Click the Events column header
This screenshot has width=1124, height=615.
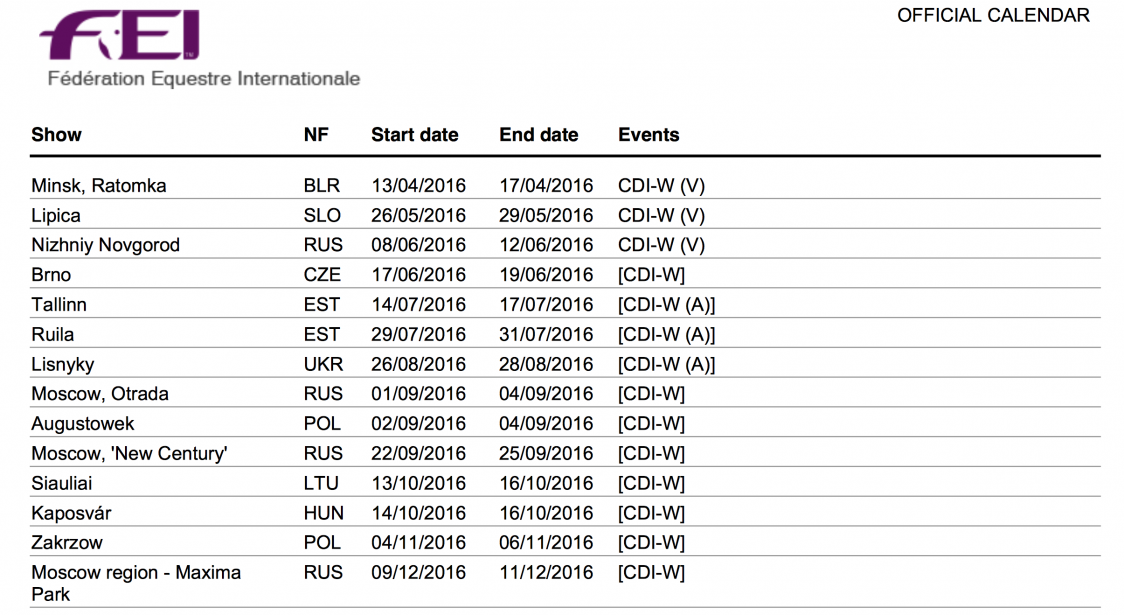pos(648,135)
